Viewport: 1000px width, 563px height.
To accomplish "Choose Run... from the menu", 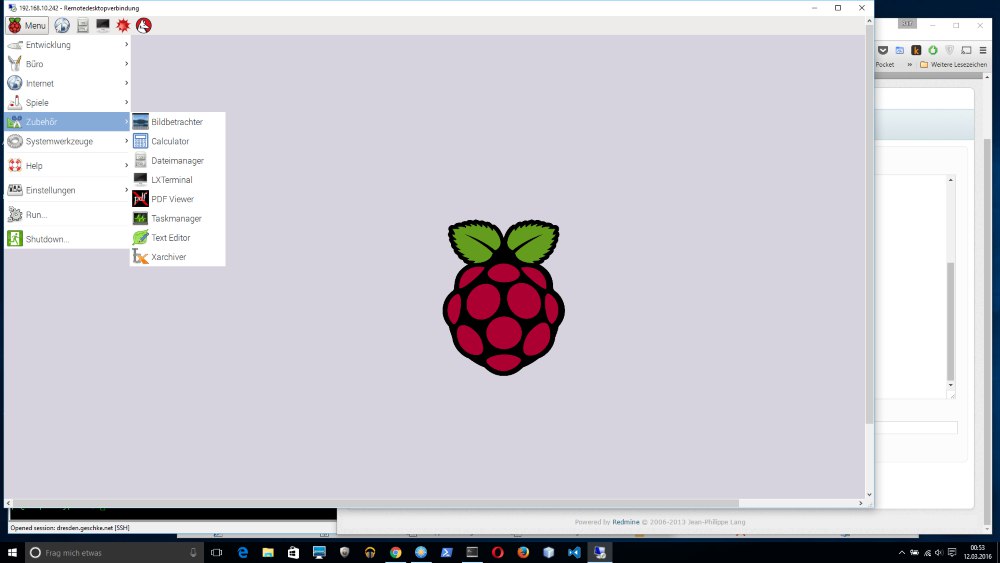I will click(x=68, y=215).
